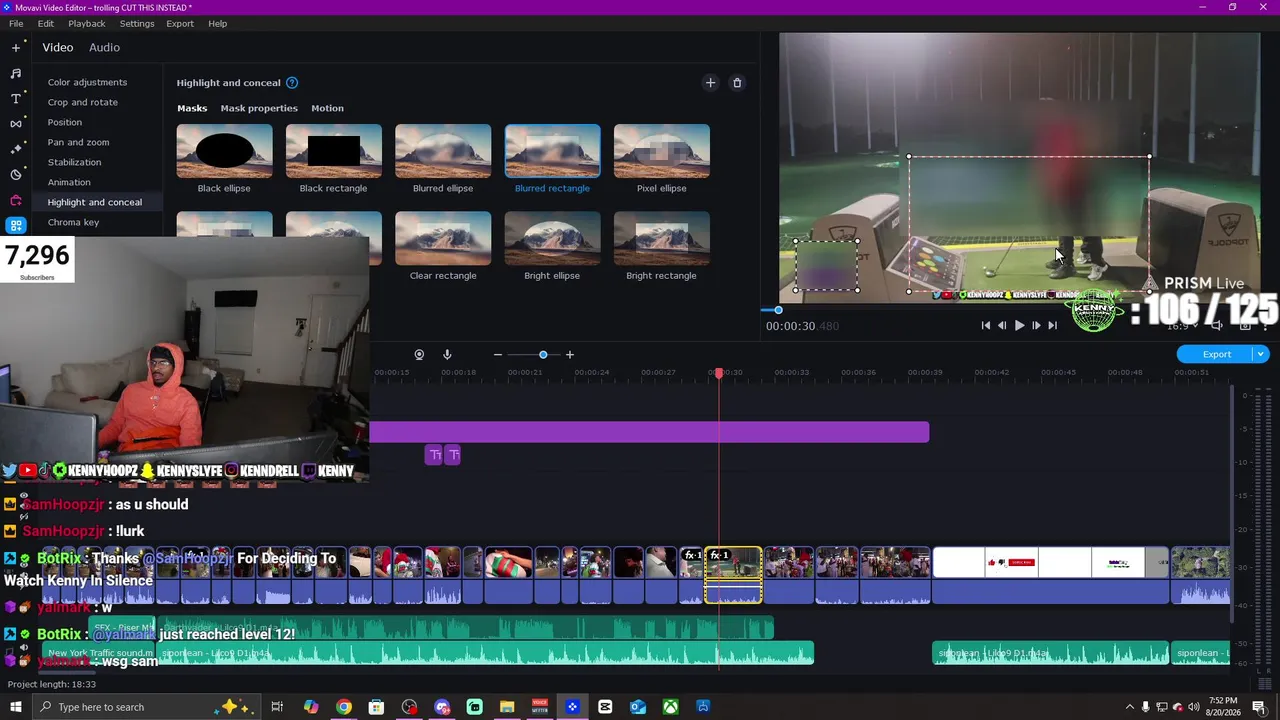
Task: Select the purple title clip on the timeline
Action: coord(649,432)
